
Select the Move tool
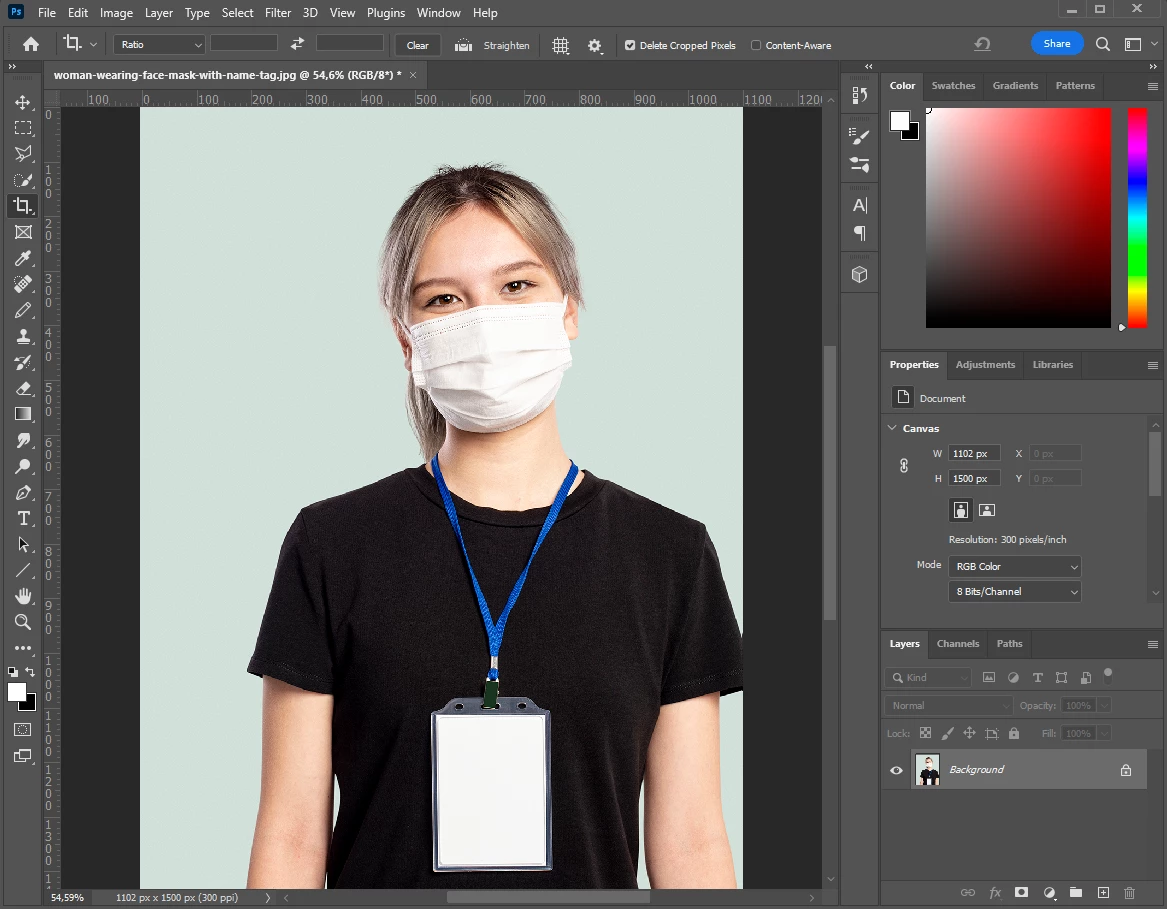23,102
